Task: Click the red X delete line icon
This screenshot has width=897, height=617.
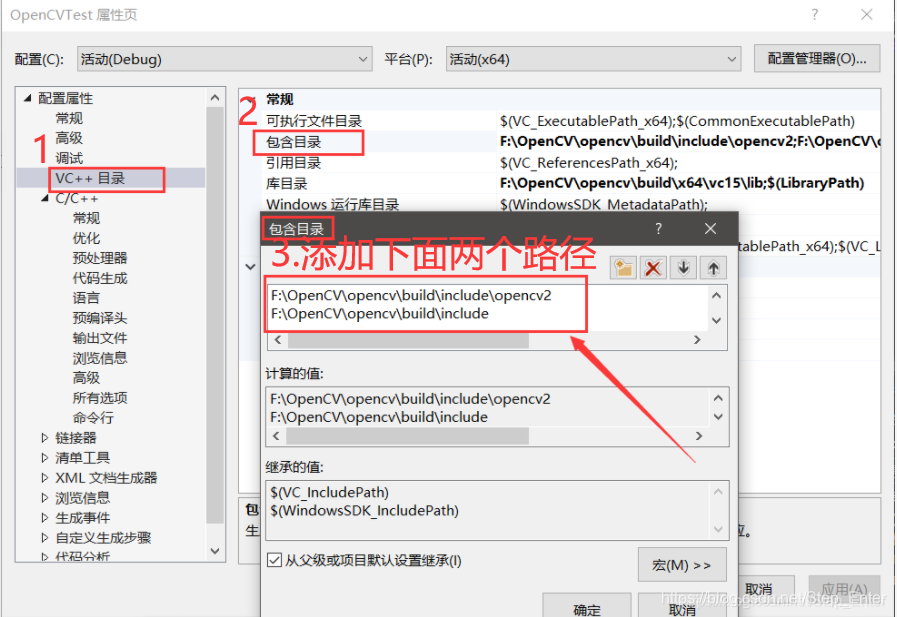Action: pos(653,268)
